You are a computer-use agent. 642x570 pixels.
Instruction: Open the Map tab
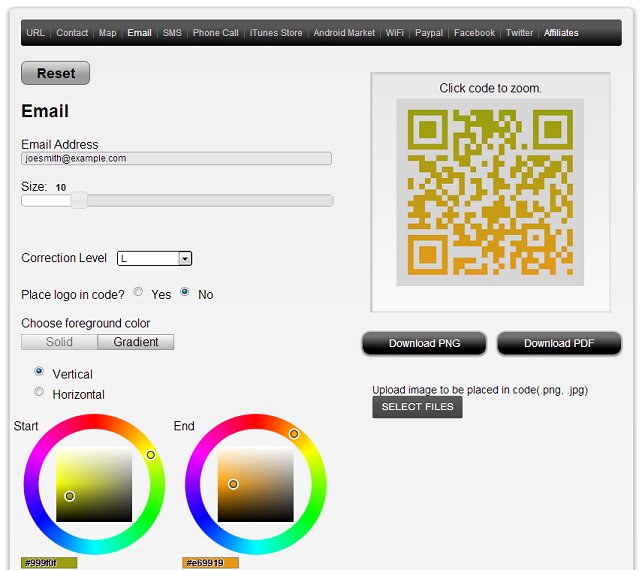coord(107,33)
